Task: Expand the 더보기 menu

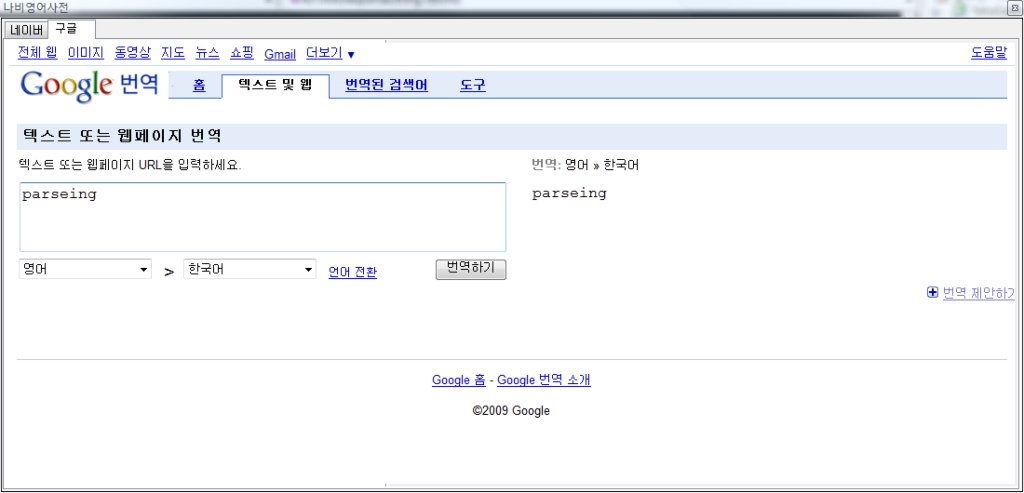Action: tap(330, 54)
